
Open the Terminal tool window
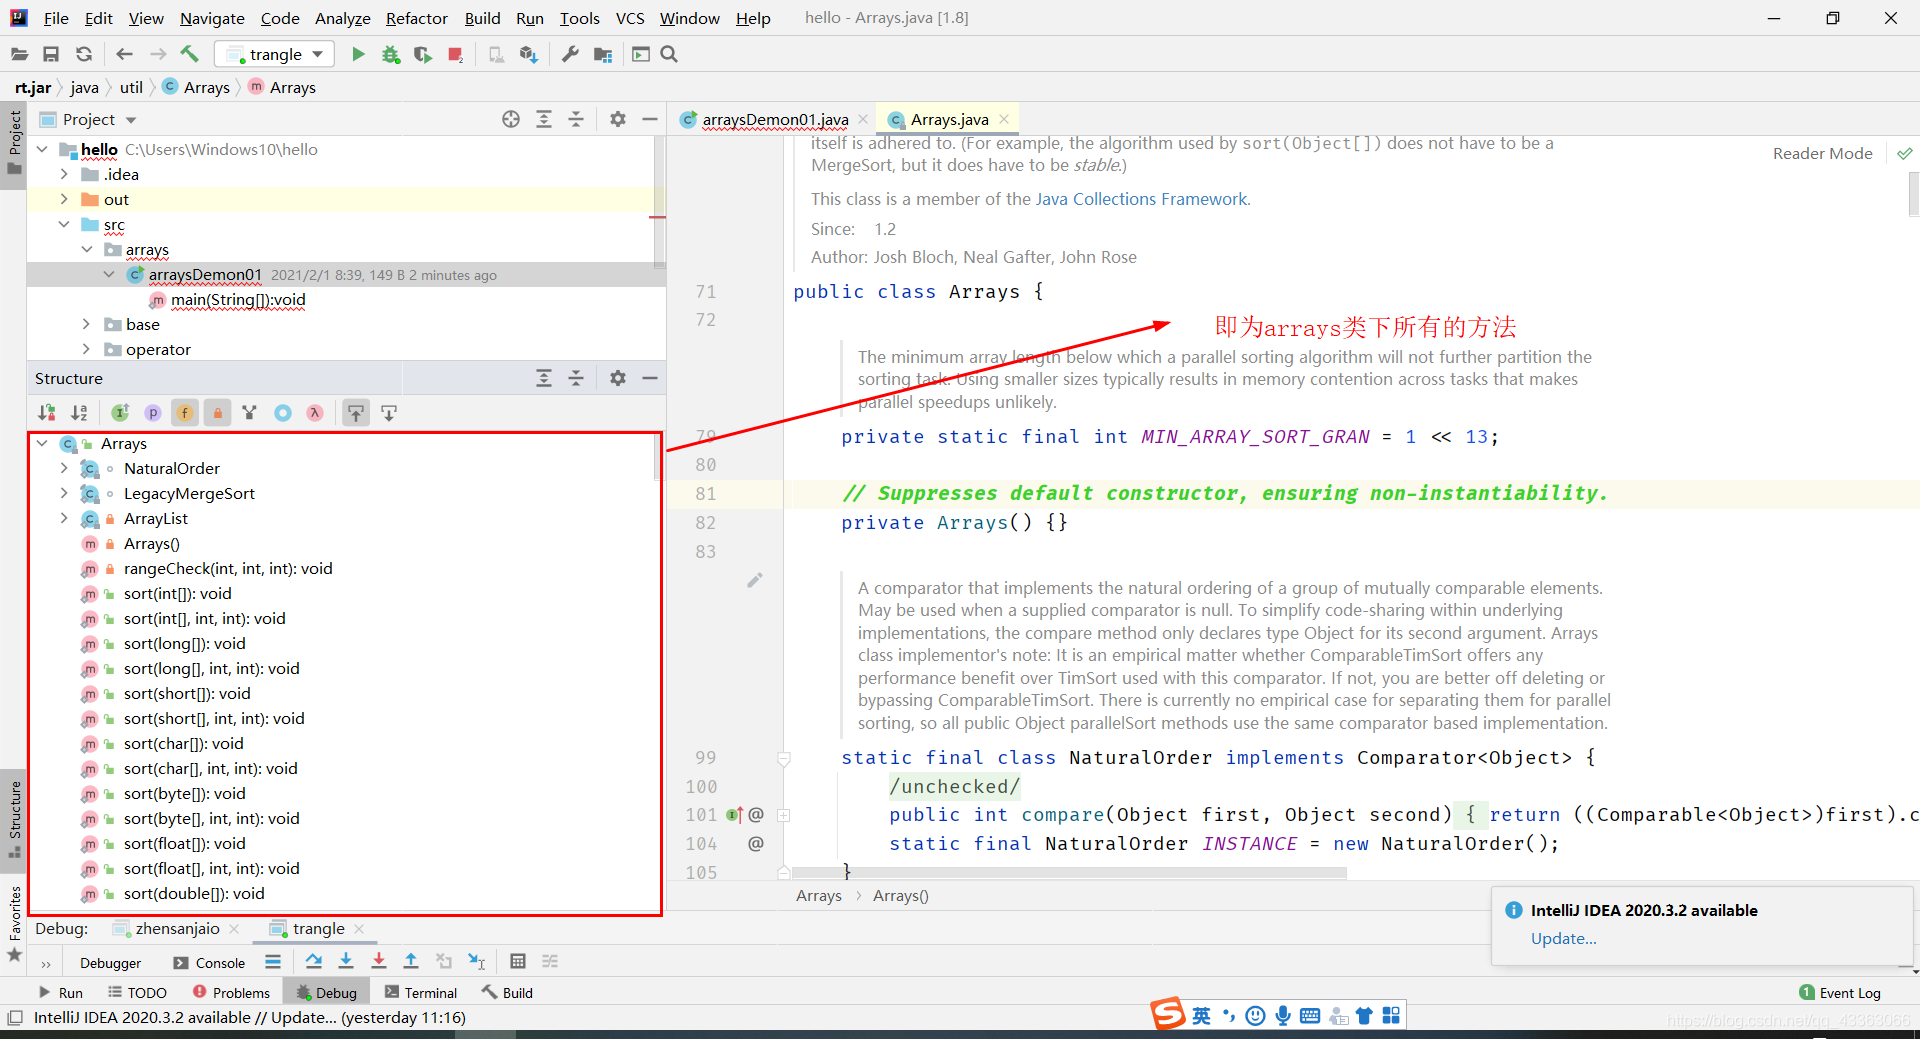tap(420, 992)
